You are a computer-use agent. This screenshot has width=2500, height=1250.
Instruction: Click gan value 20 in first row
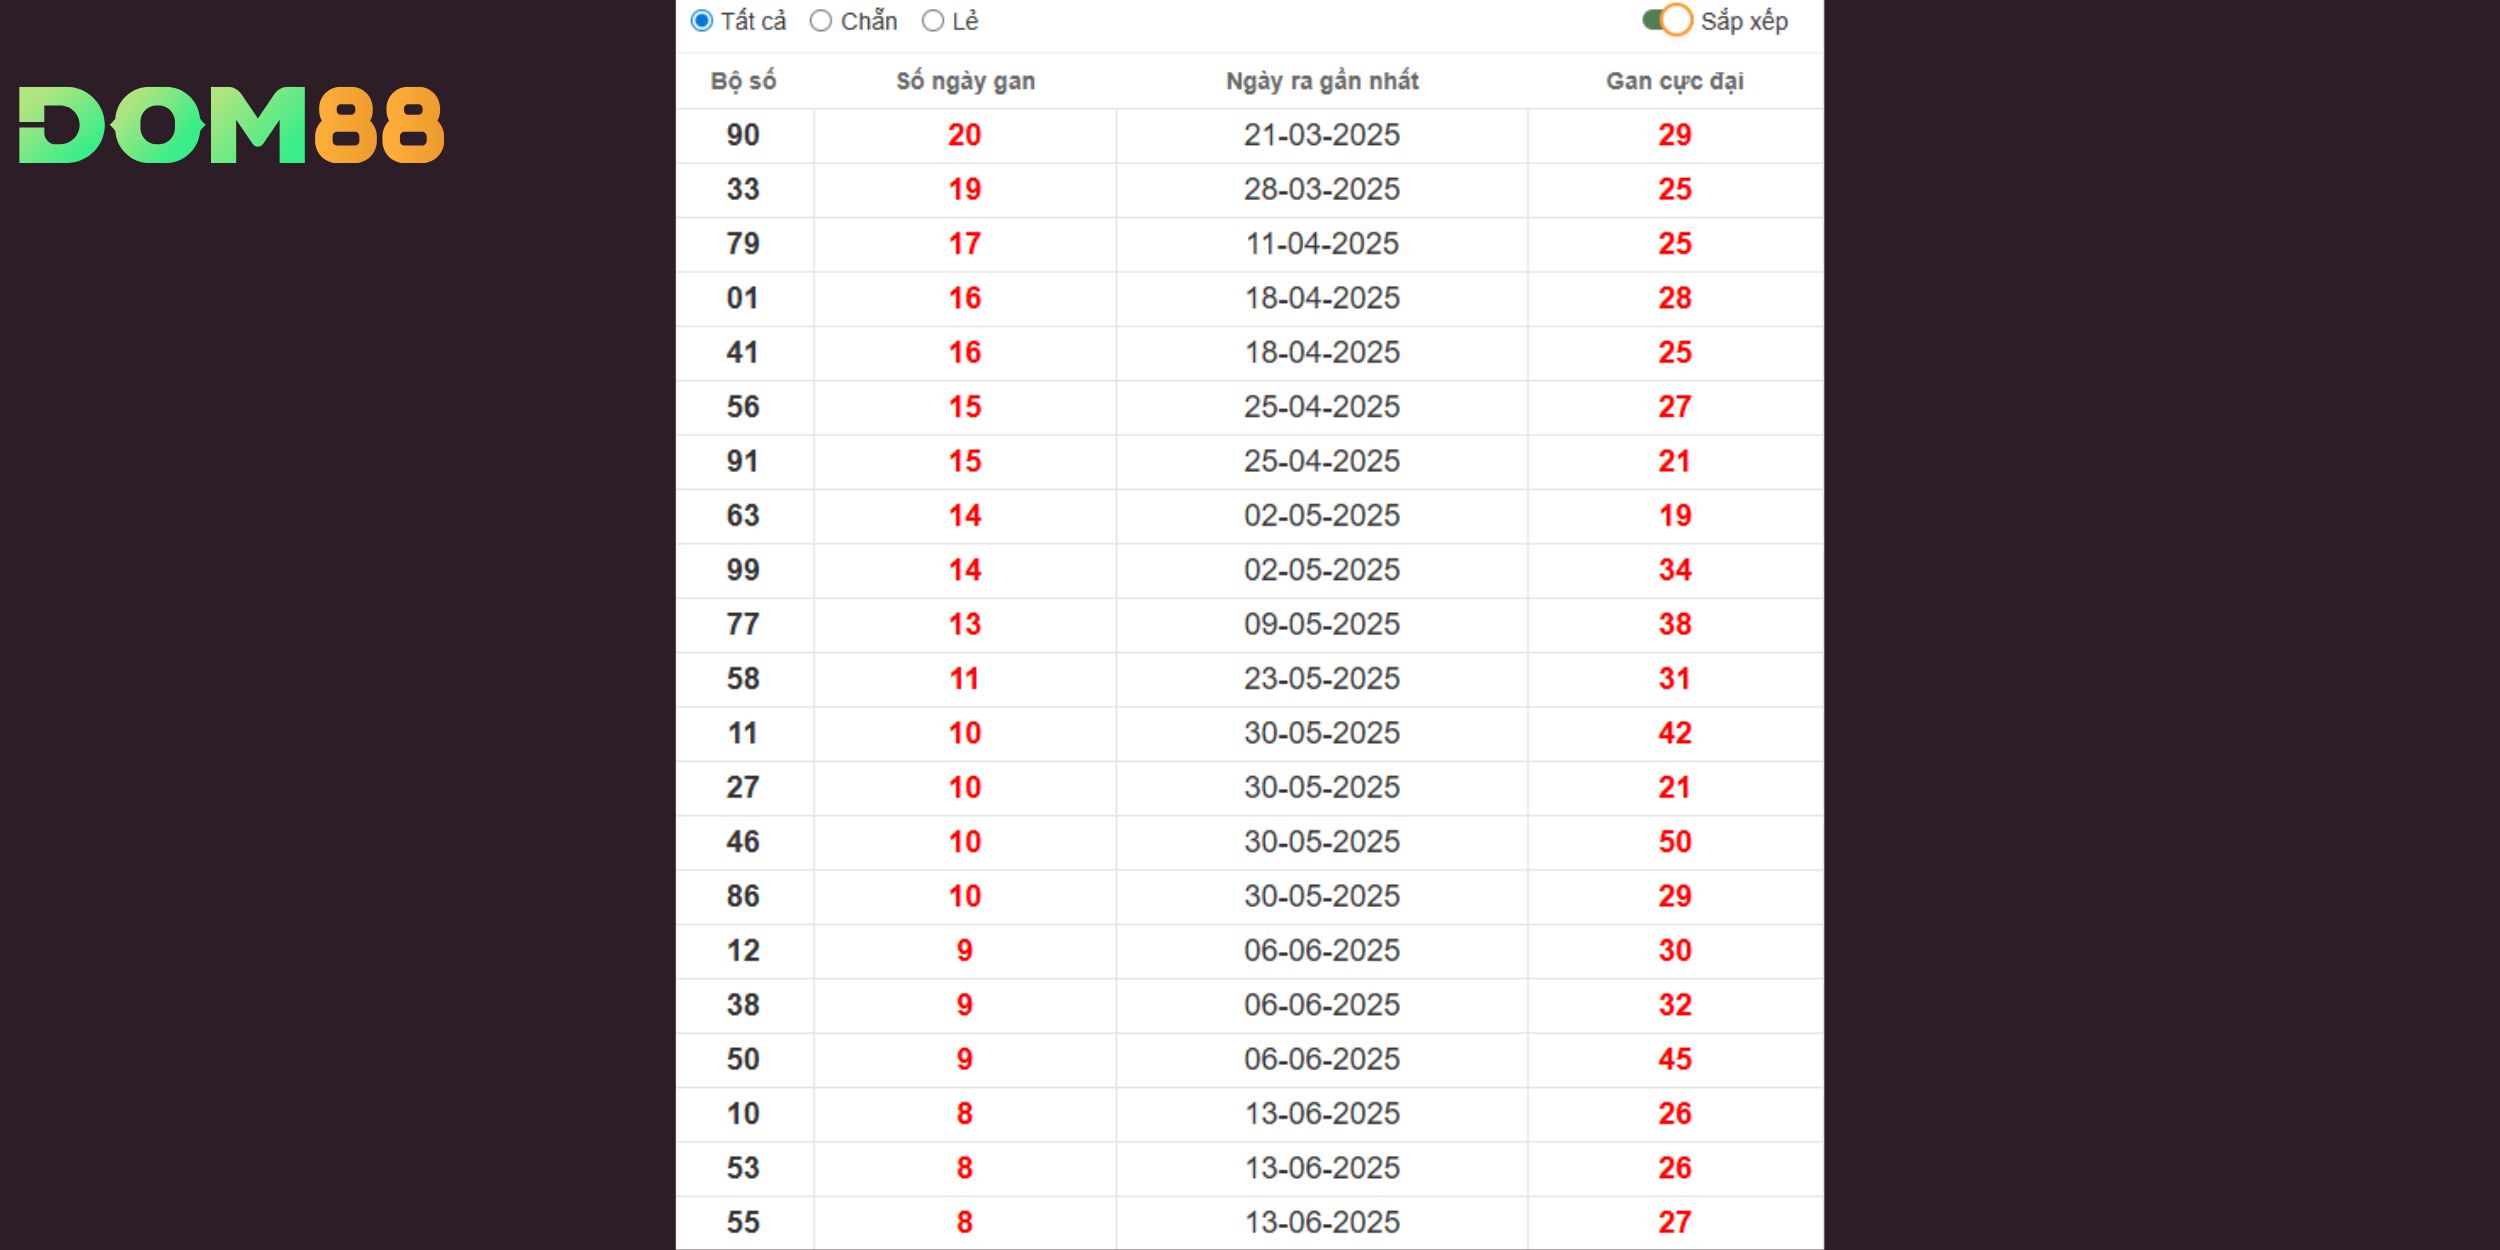tap(965, 135)
